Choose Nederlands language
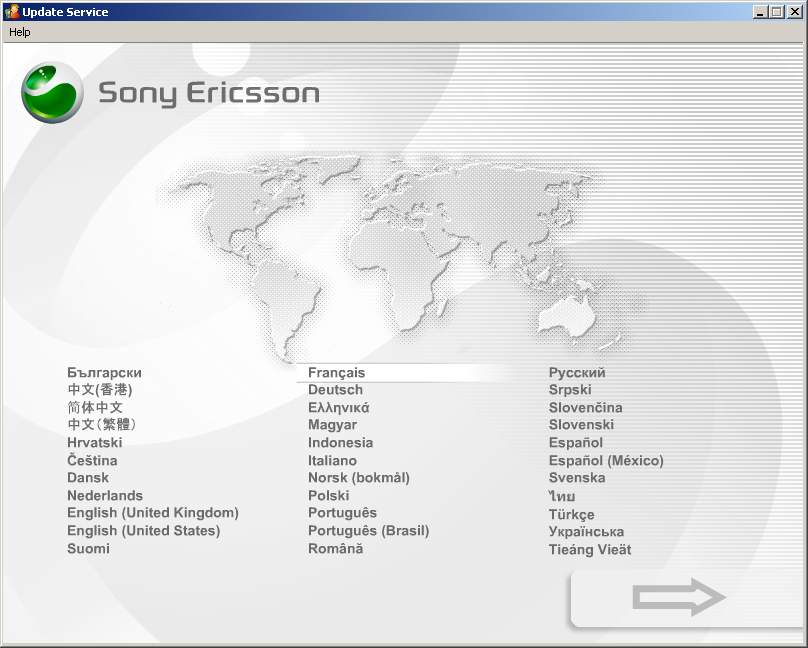 [105, 496]
